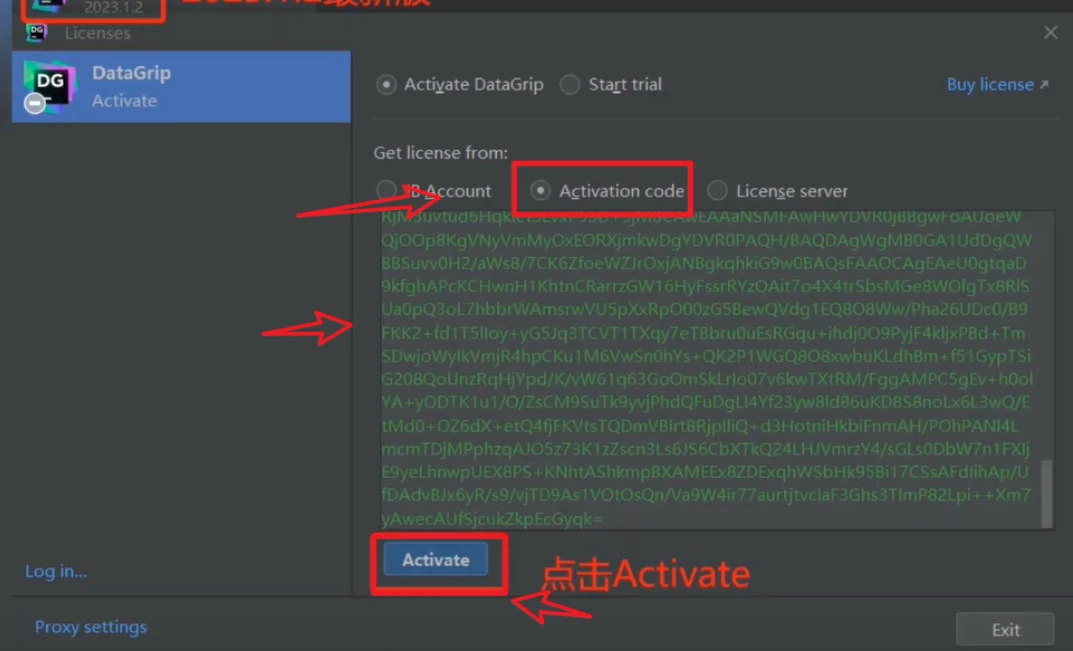Click the large DataGrip DG logo
Viewport: 1073px width, 651px height.
(x=49, y=86)
